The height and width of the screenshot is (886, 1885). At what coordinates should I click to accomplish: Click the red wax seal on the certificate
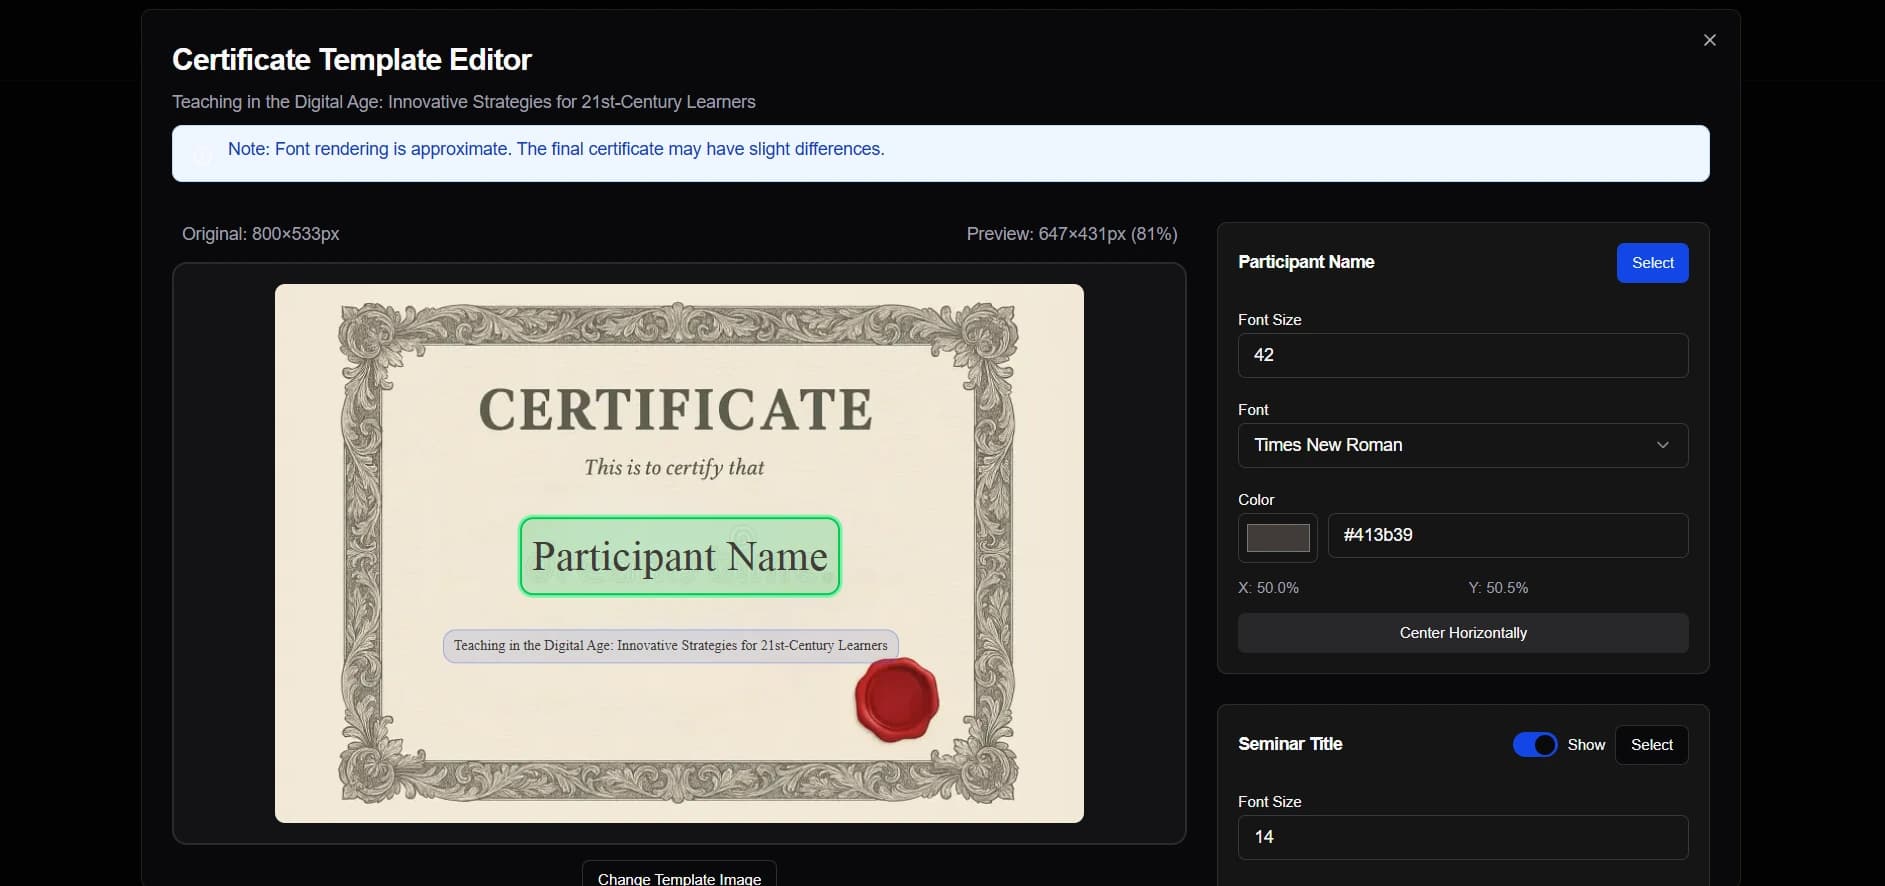coord(896,700)
